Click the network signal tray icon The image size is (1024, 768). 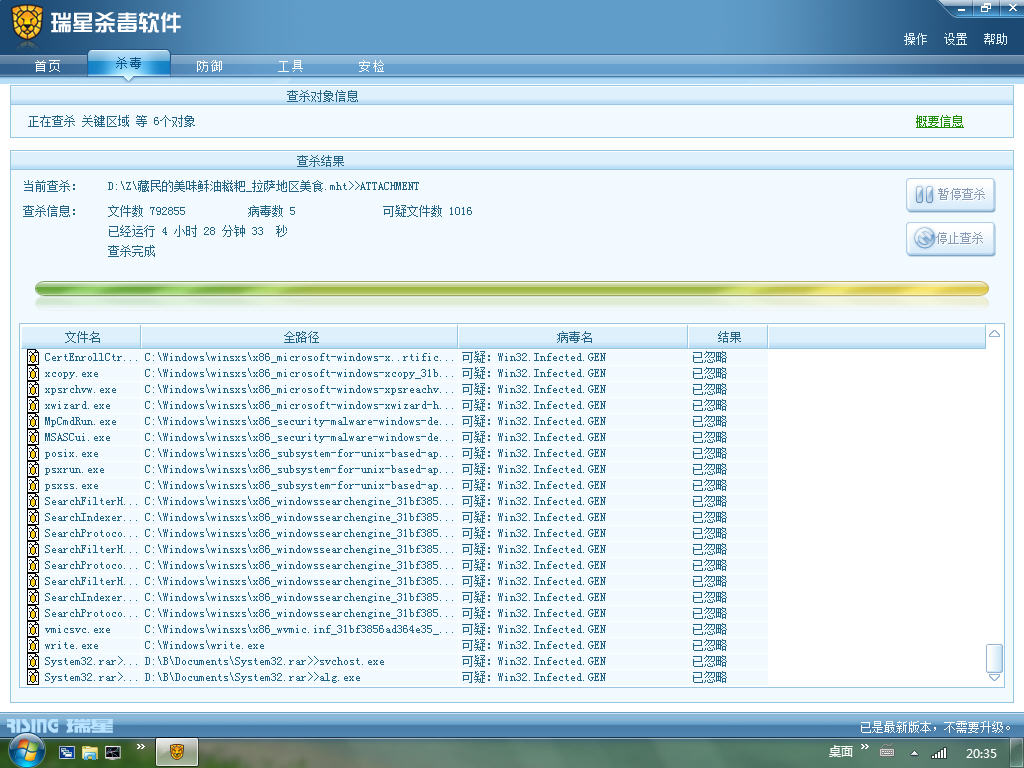click(939, 753)
